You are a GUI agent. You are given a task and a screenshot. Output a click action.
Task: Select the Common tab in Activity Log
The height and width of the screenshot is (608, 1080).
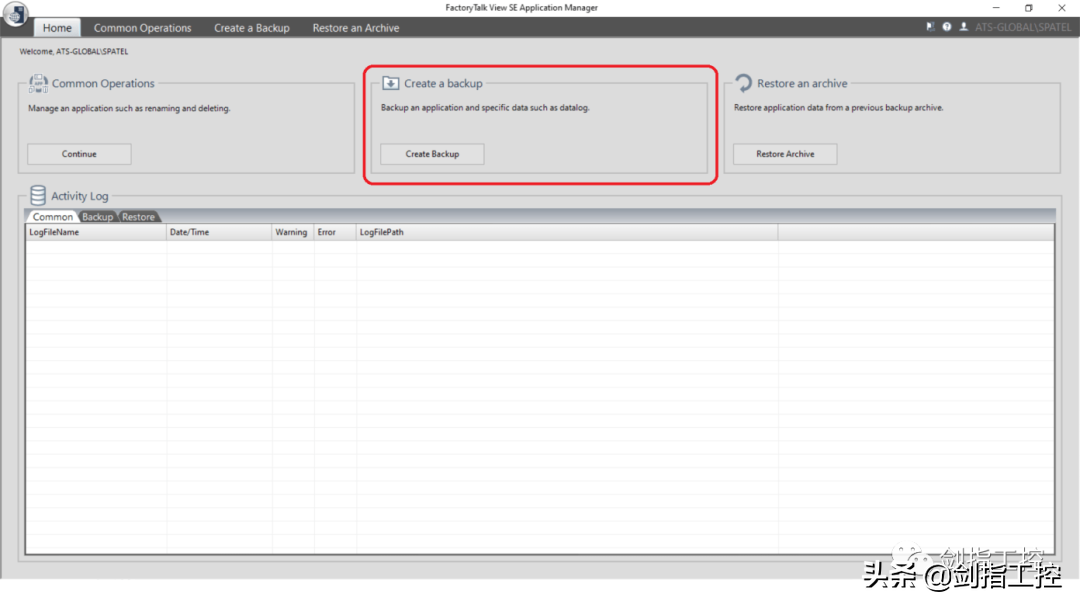tap(53, 217)
